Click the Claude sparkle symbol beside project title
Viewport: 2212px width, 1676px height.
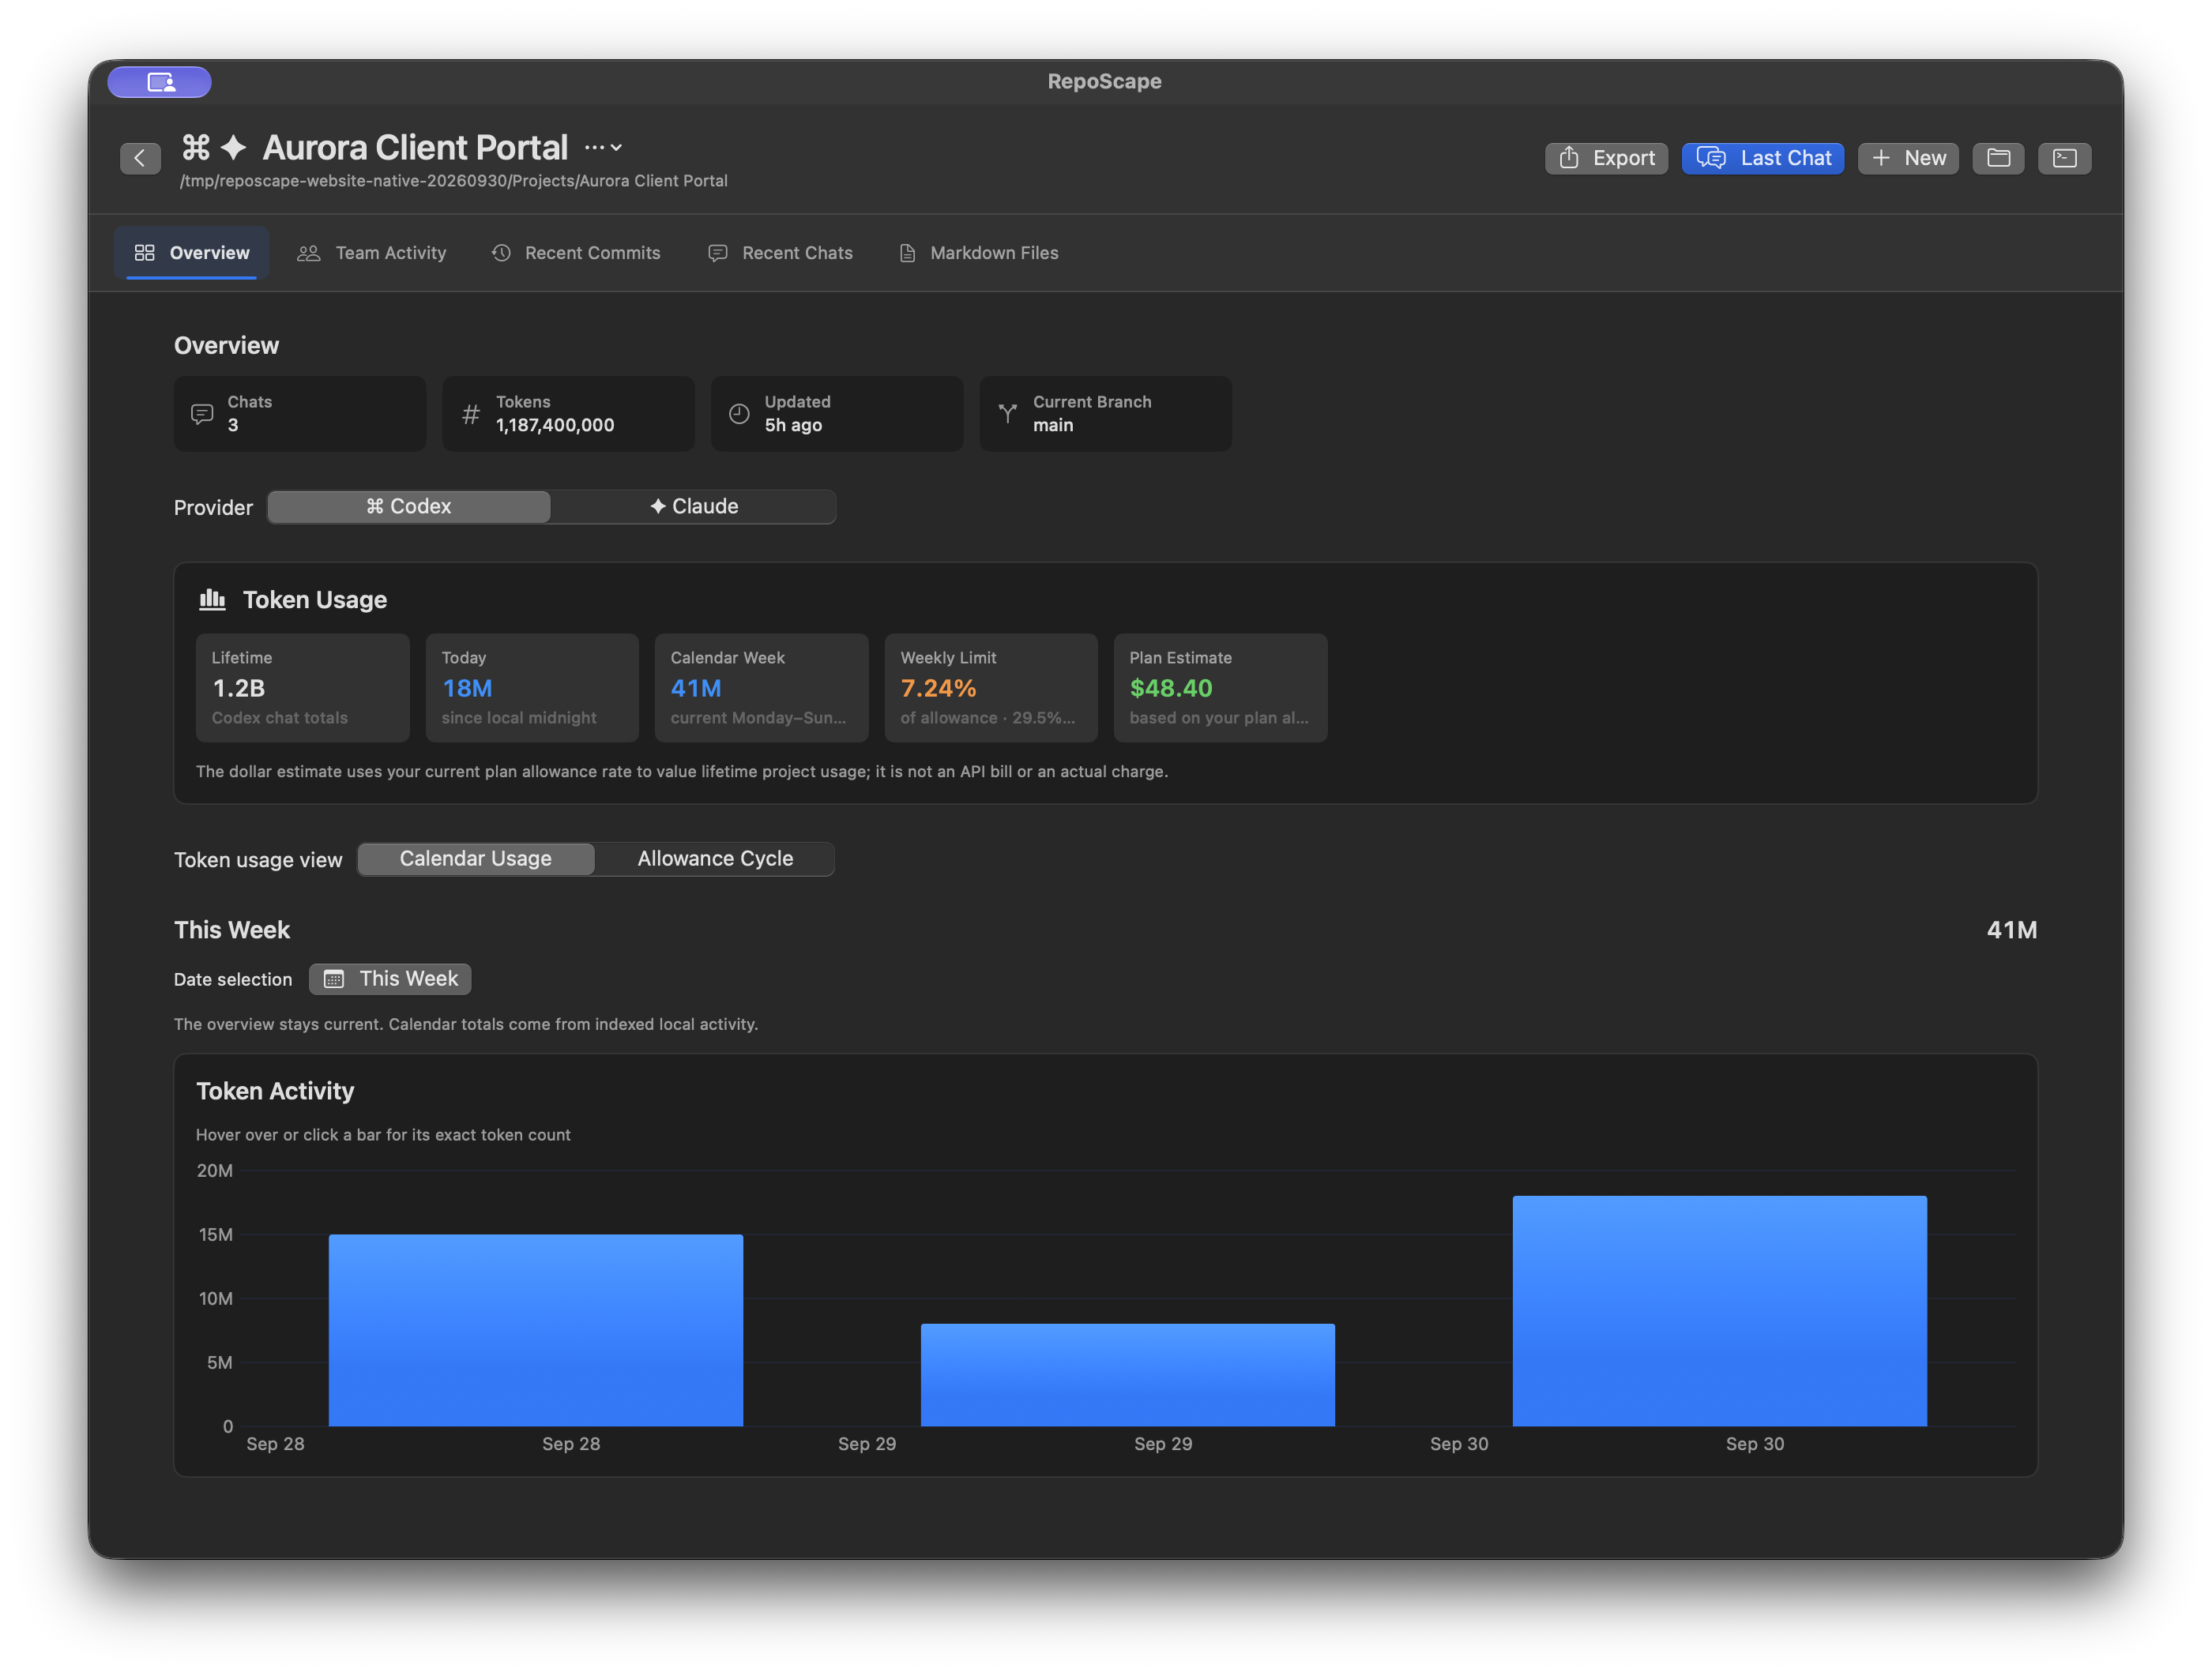tap(233, 147)
